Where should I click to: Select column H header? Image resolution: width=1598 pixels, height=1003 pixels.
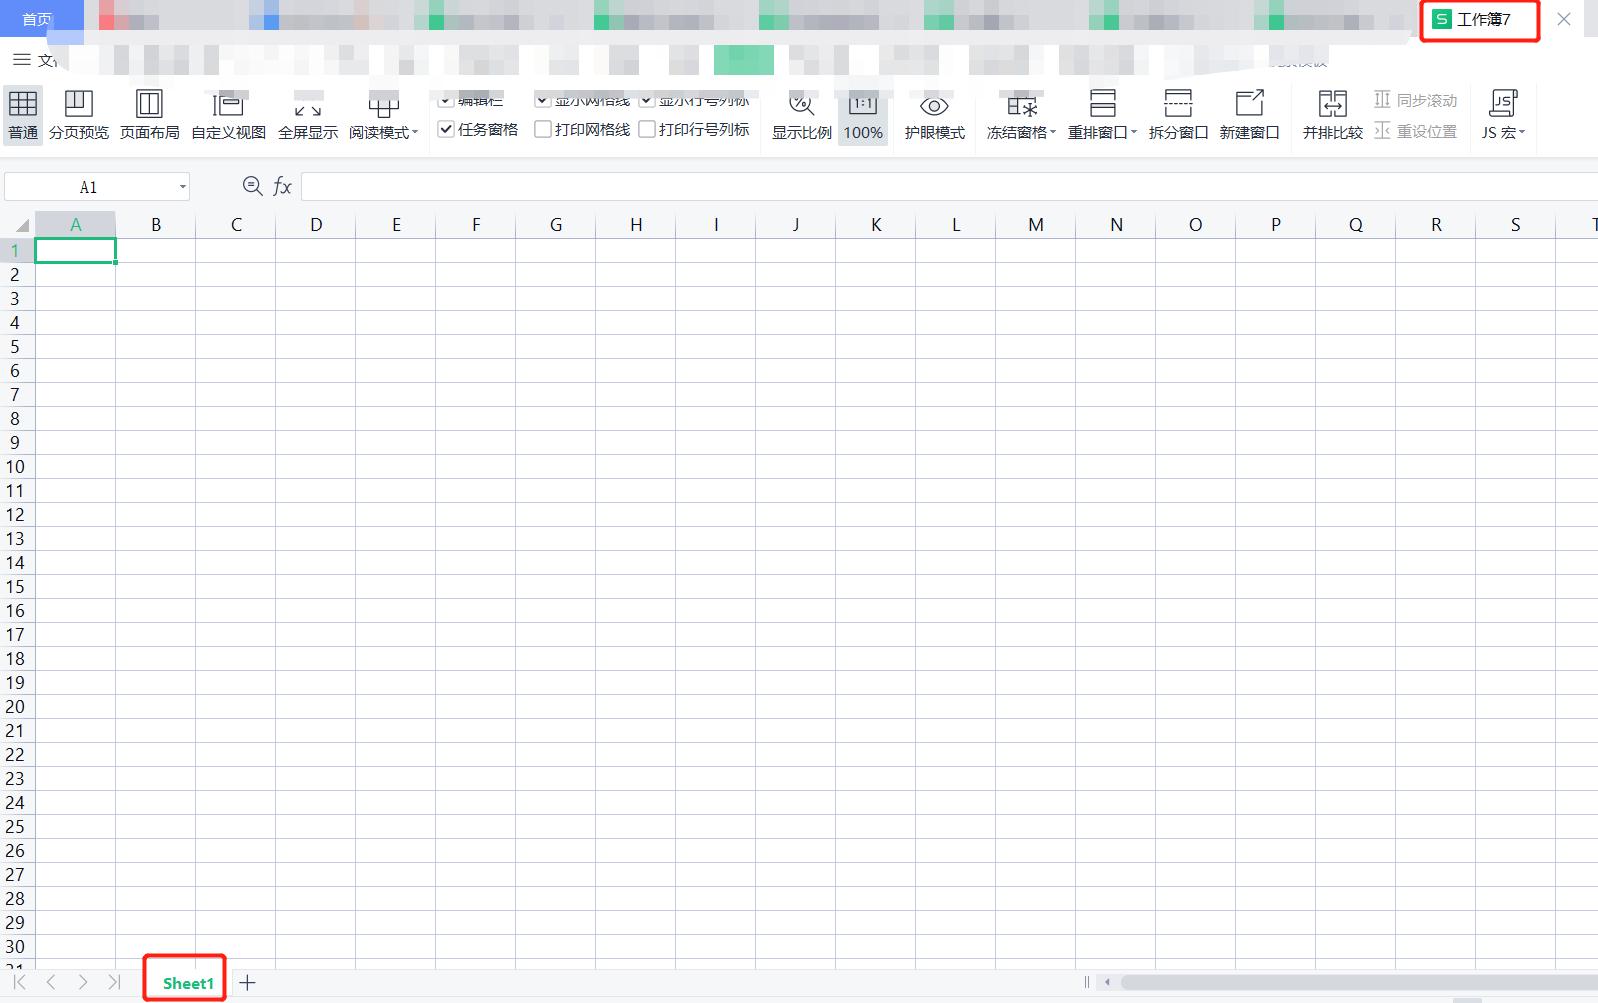tap(636, 225)
